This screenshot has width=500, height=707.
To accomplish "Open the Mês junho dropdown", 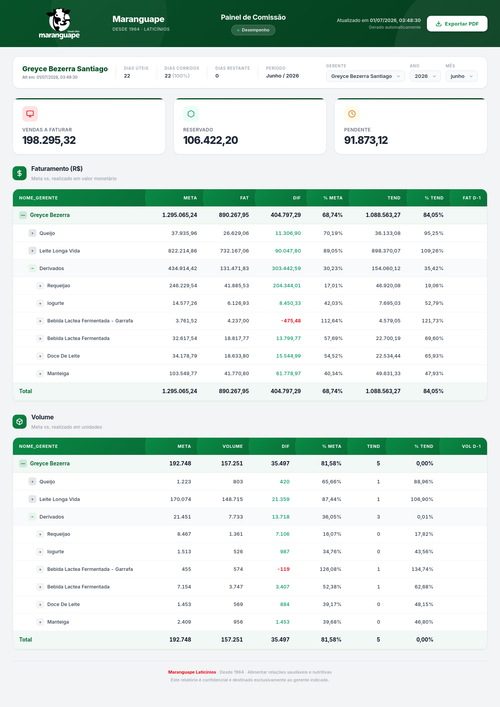I will [461, 76].
